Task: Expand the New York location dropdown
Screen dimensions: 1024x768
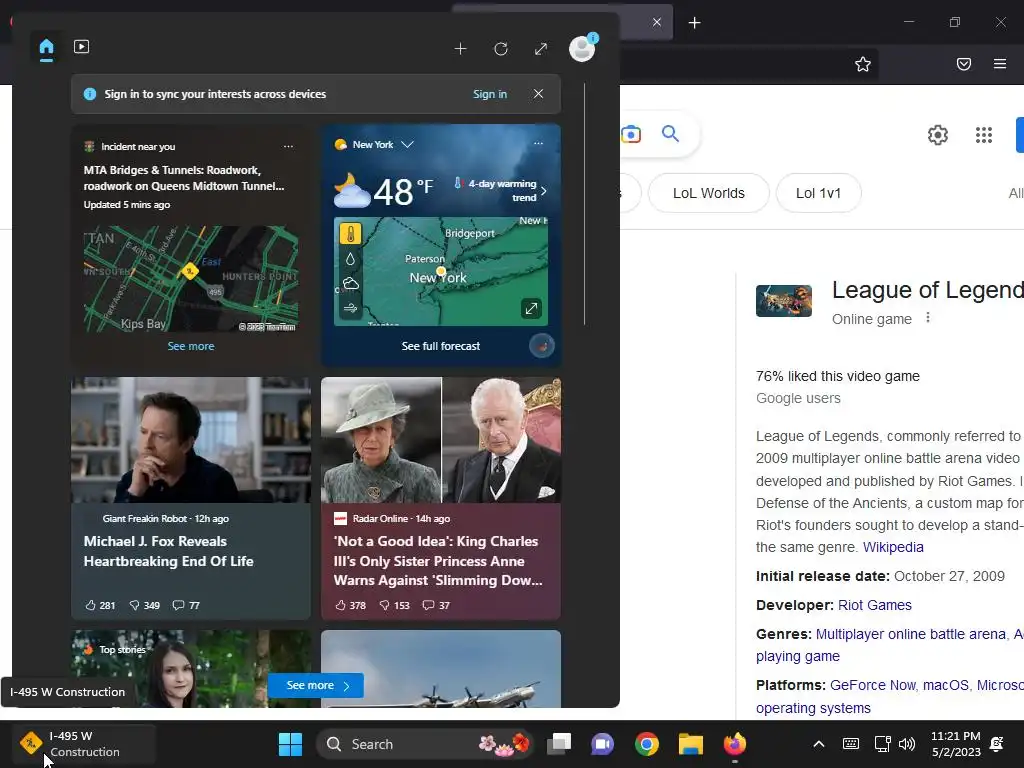Action: tap(408, 144)
